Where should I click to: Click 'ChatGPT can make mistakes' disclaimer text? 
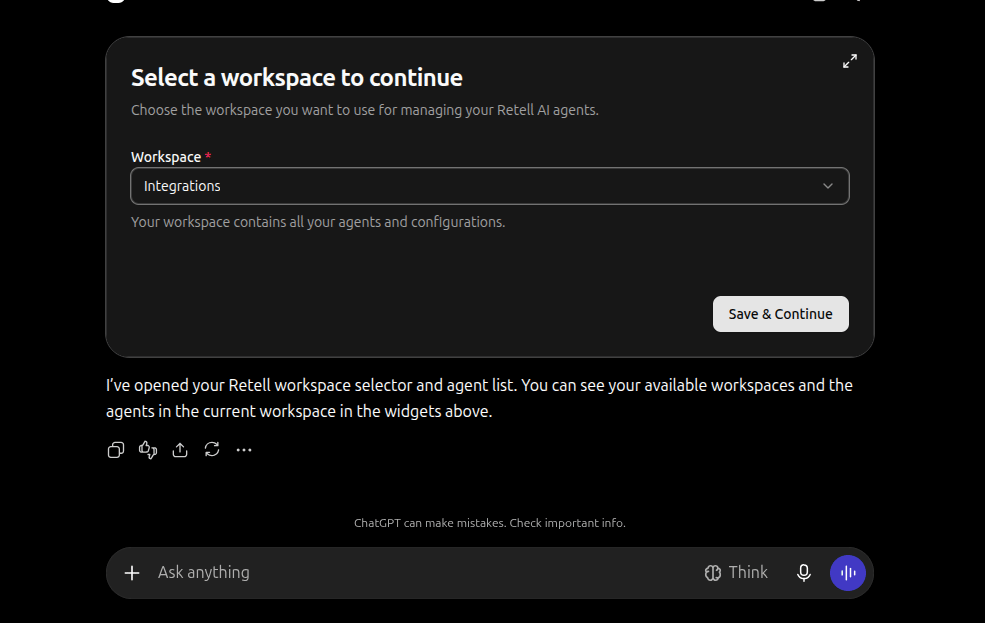coord(489,523)
